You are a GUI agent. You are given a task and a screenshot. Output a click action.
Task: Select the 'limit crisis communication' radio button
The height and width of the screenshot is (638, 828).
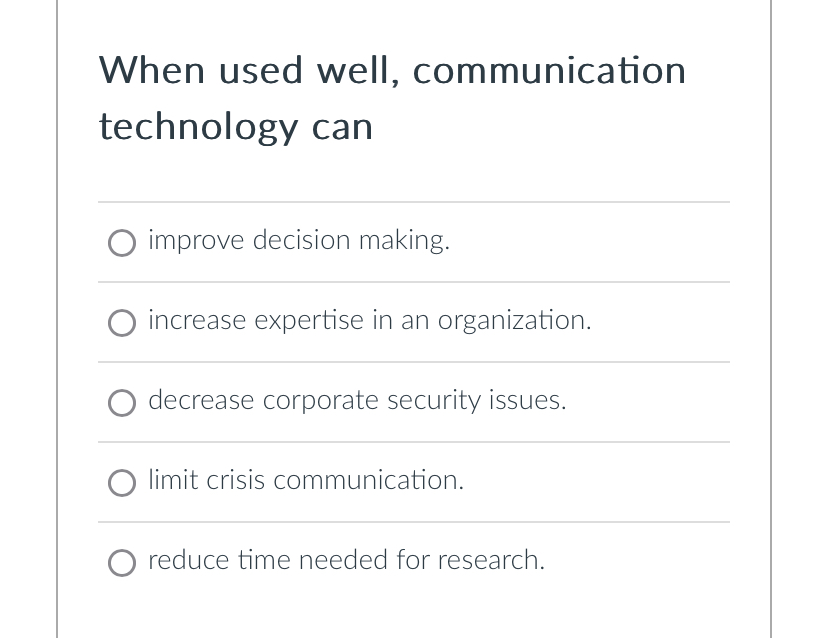point(122,483)
